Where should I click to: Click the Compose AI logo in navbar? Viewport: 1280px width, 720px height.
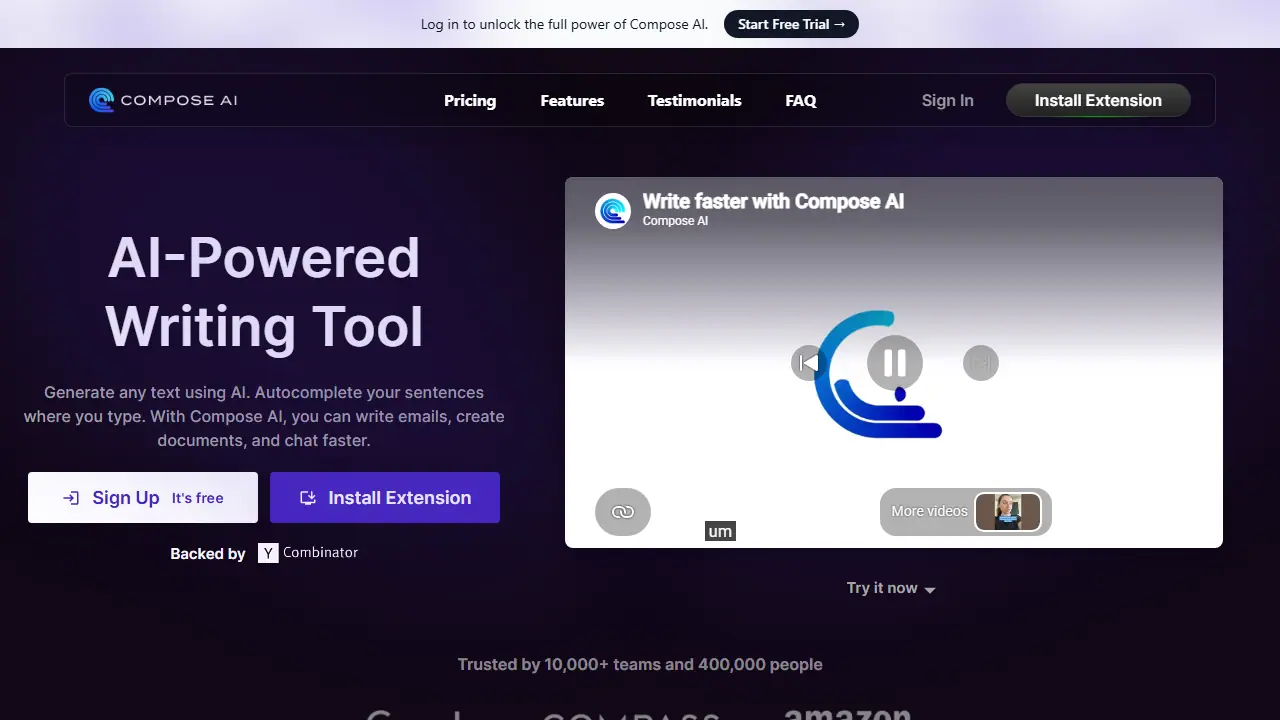(x=163, y=100)
